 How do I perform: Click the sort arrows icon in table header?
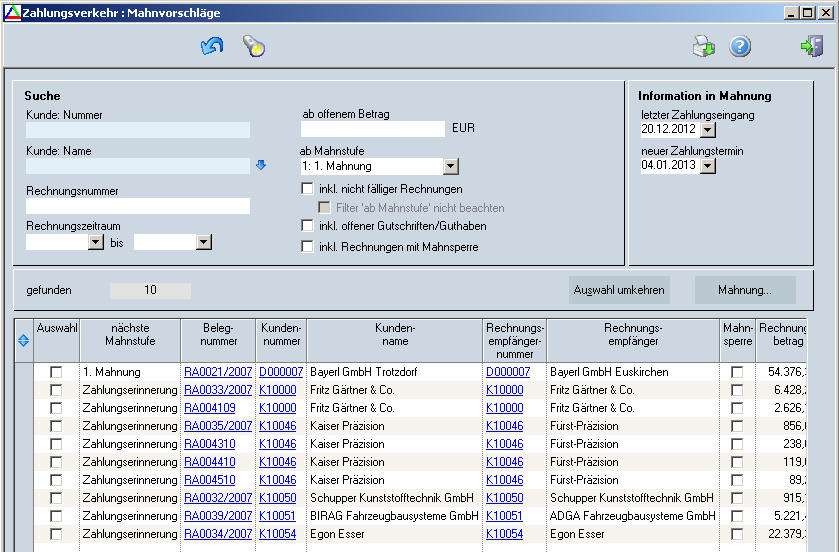[x=24, y=340]
